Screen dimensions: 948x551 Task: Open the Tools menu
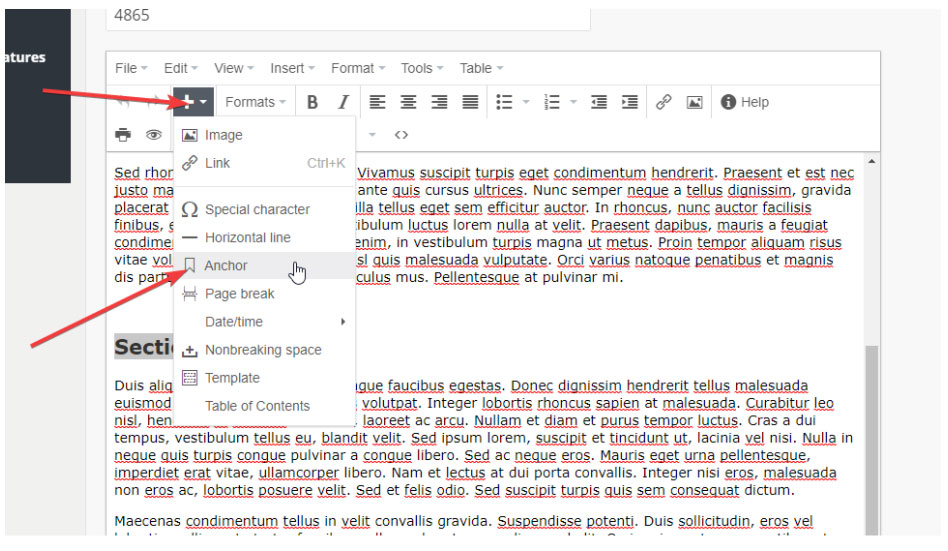pos(422,68)
